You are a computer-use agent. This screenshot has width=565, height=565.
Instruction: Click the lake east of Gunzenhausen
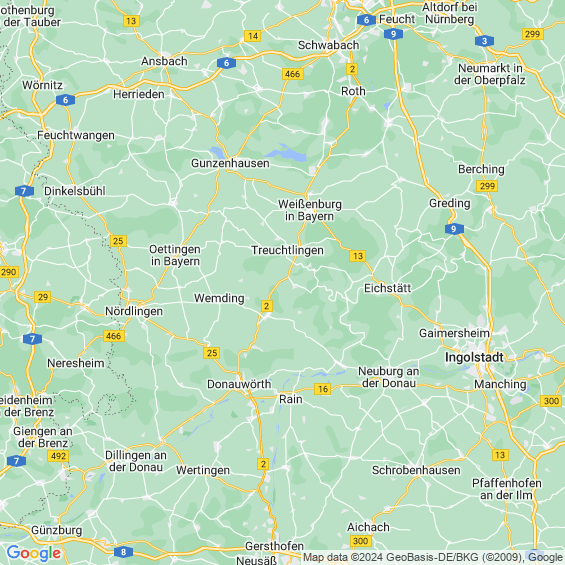(290, 155)
